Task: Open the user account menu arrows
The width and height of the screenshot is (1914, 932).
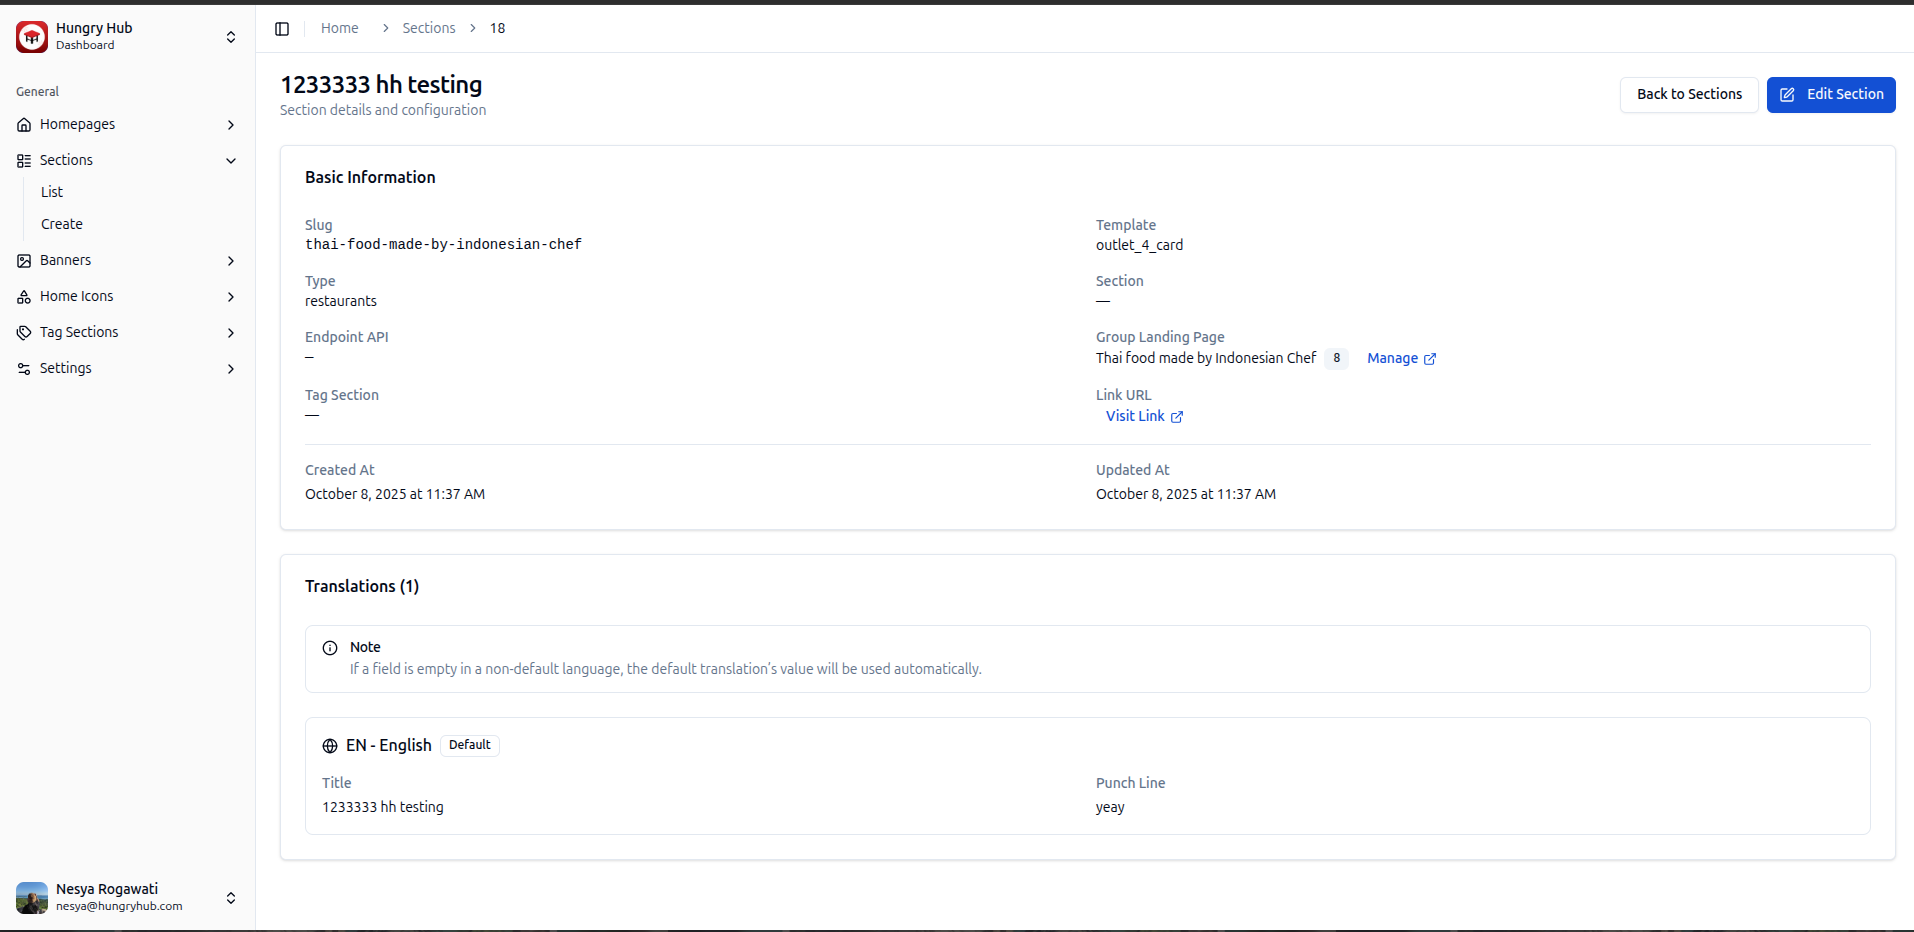Action: pyautogui.click(x=231, y=898)
